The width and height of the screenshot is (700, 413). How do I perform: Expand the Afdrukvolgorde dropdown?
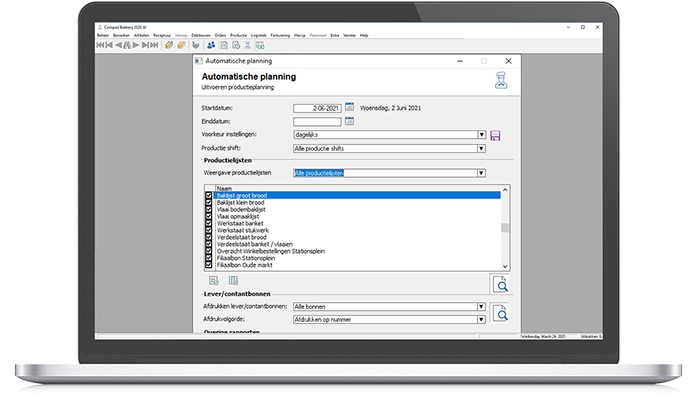click(481, 321)
